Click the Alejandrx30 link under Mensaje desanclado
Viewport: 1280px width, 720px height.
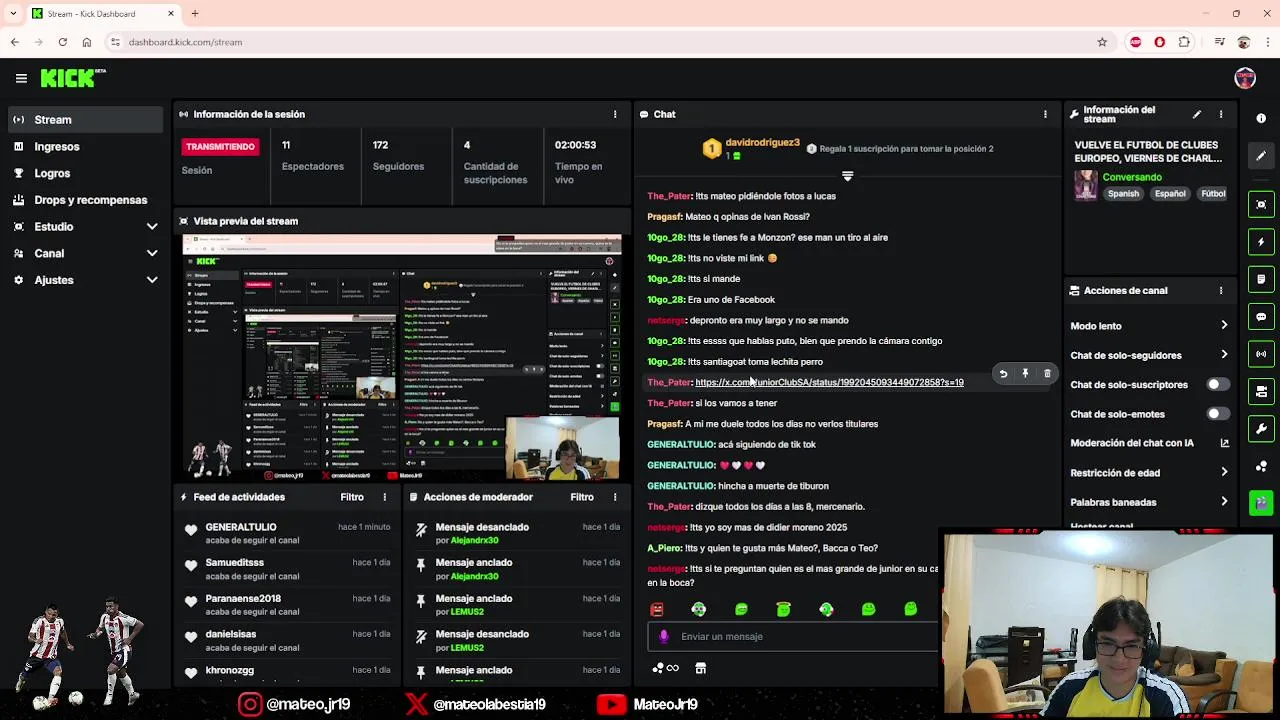point(474,541)
